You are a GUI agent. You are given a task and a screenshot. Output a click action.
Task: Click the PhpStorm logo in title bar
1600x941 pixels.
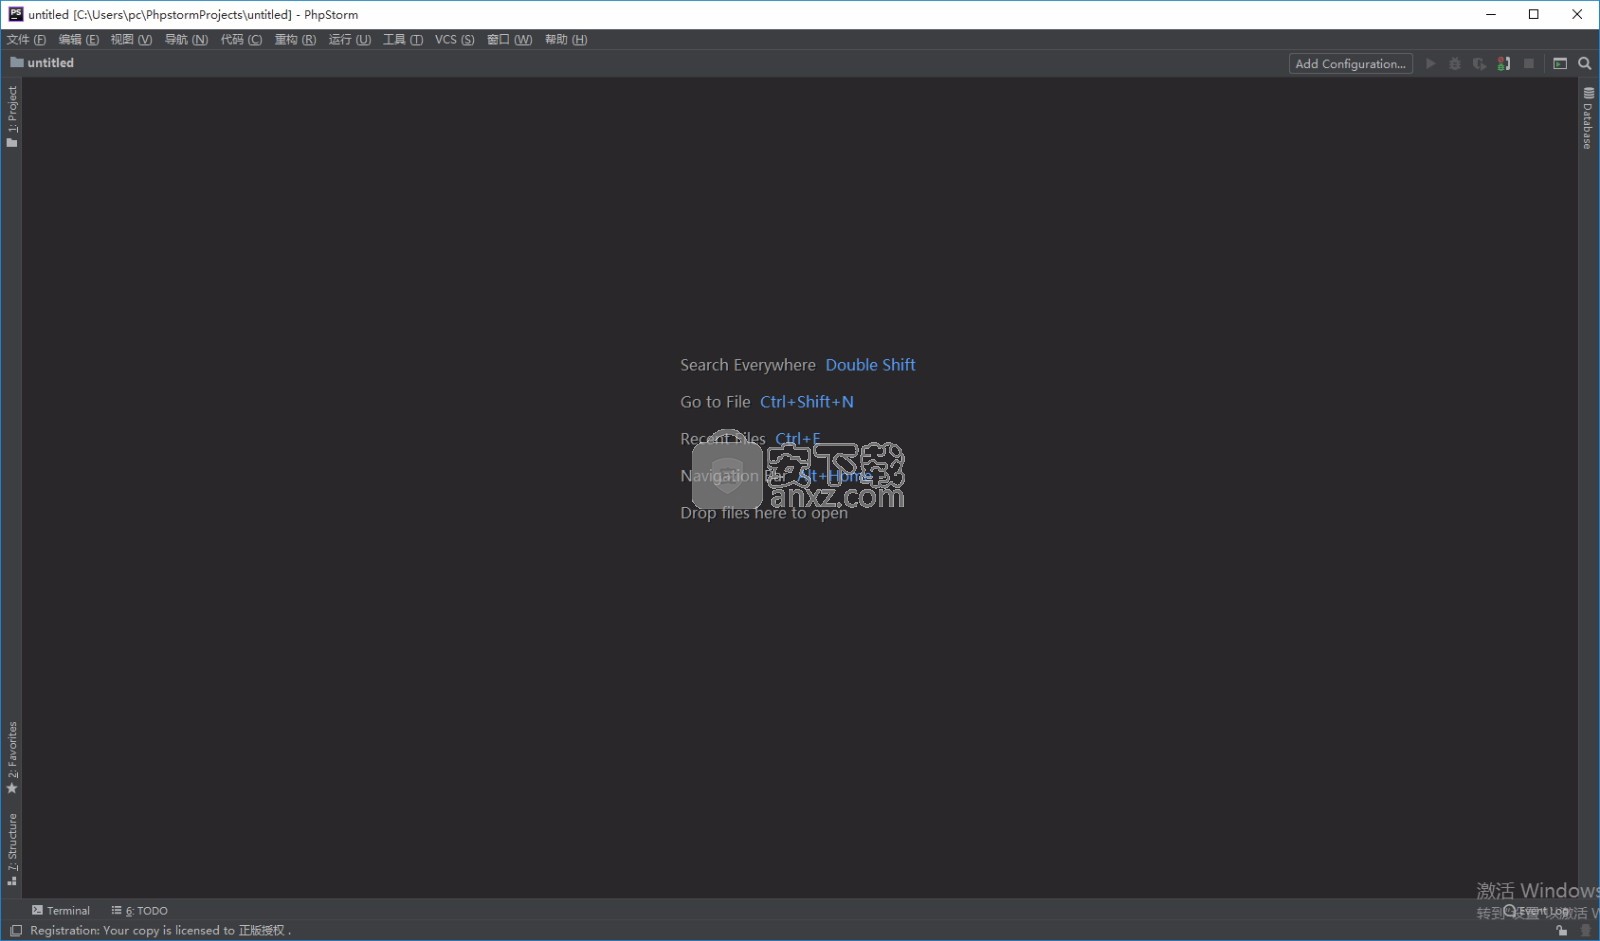15,14
